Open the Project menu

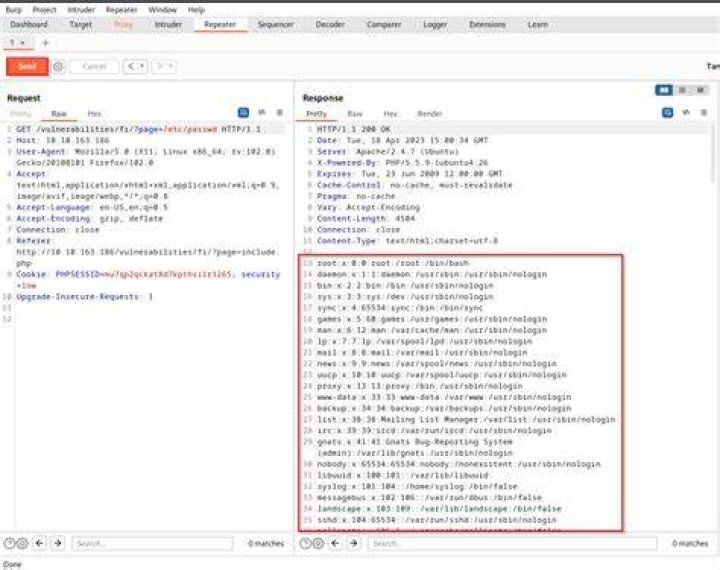[45, 10]
